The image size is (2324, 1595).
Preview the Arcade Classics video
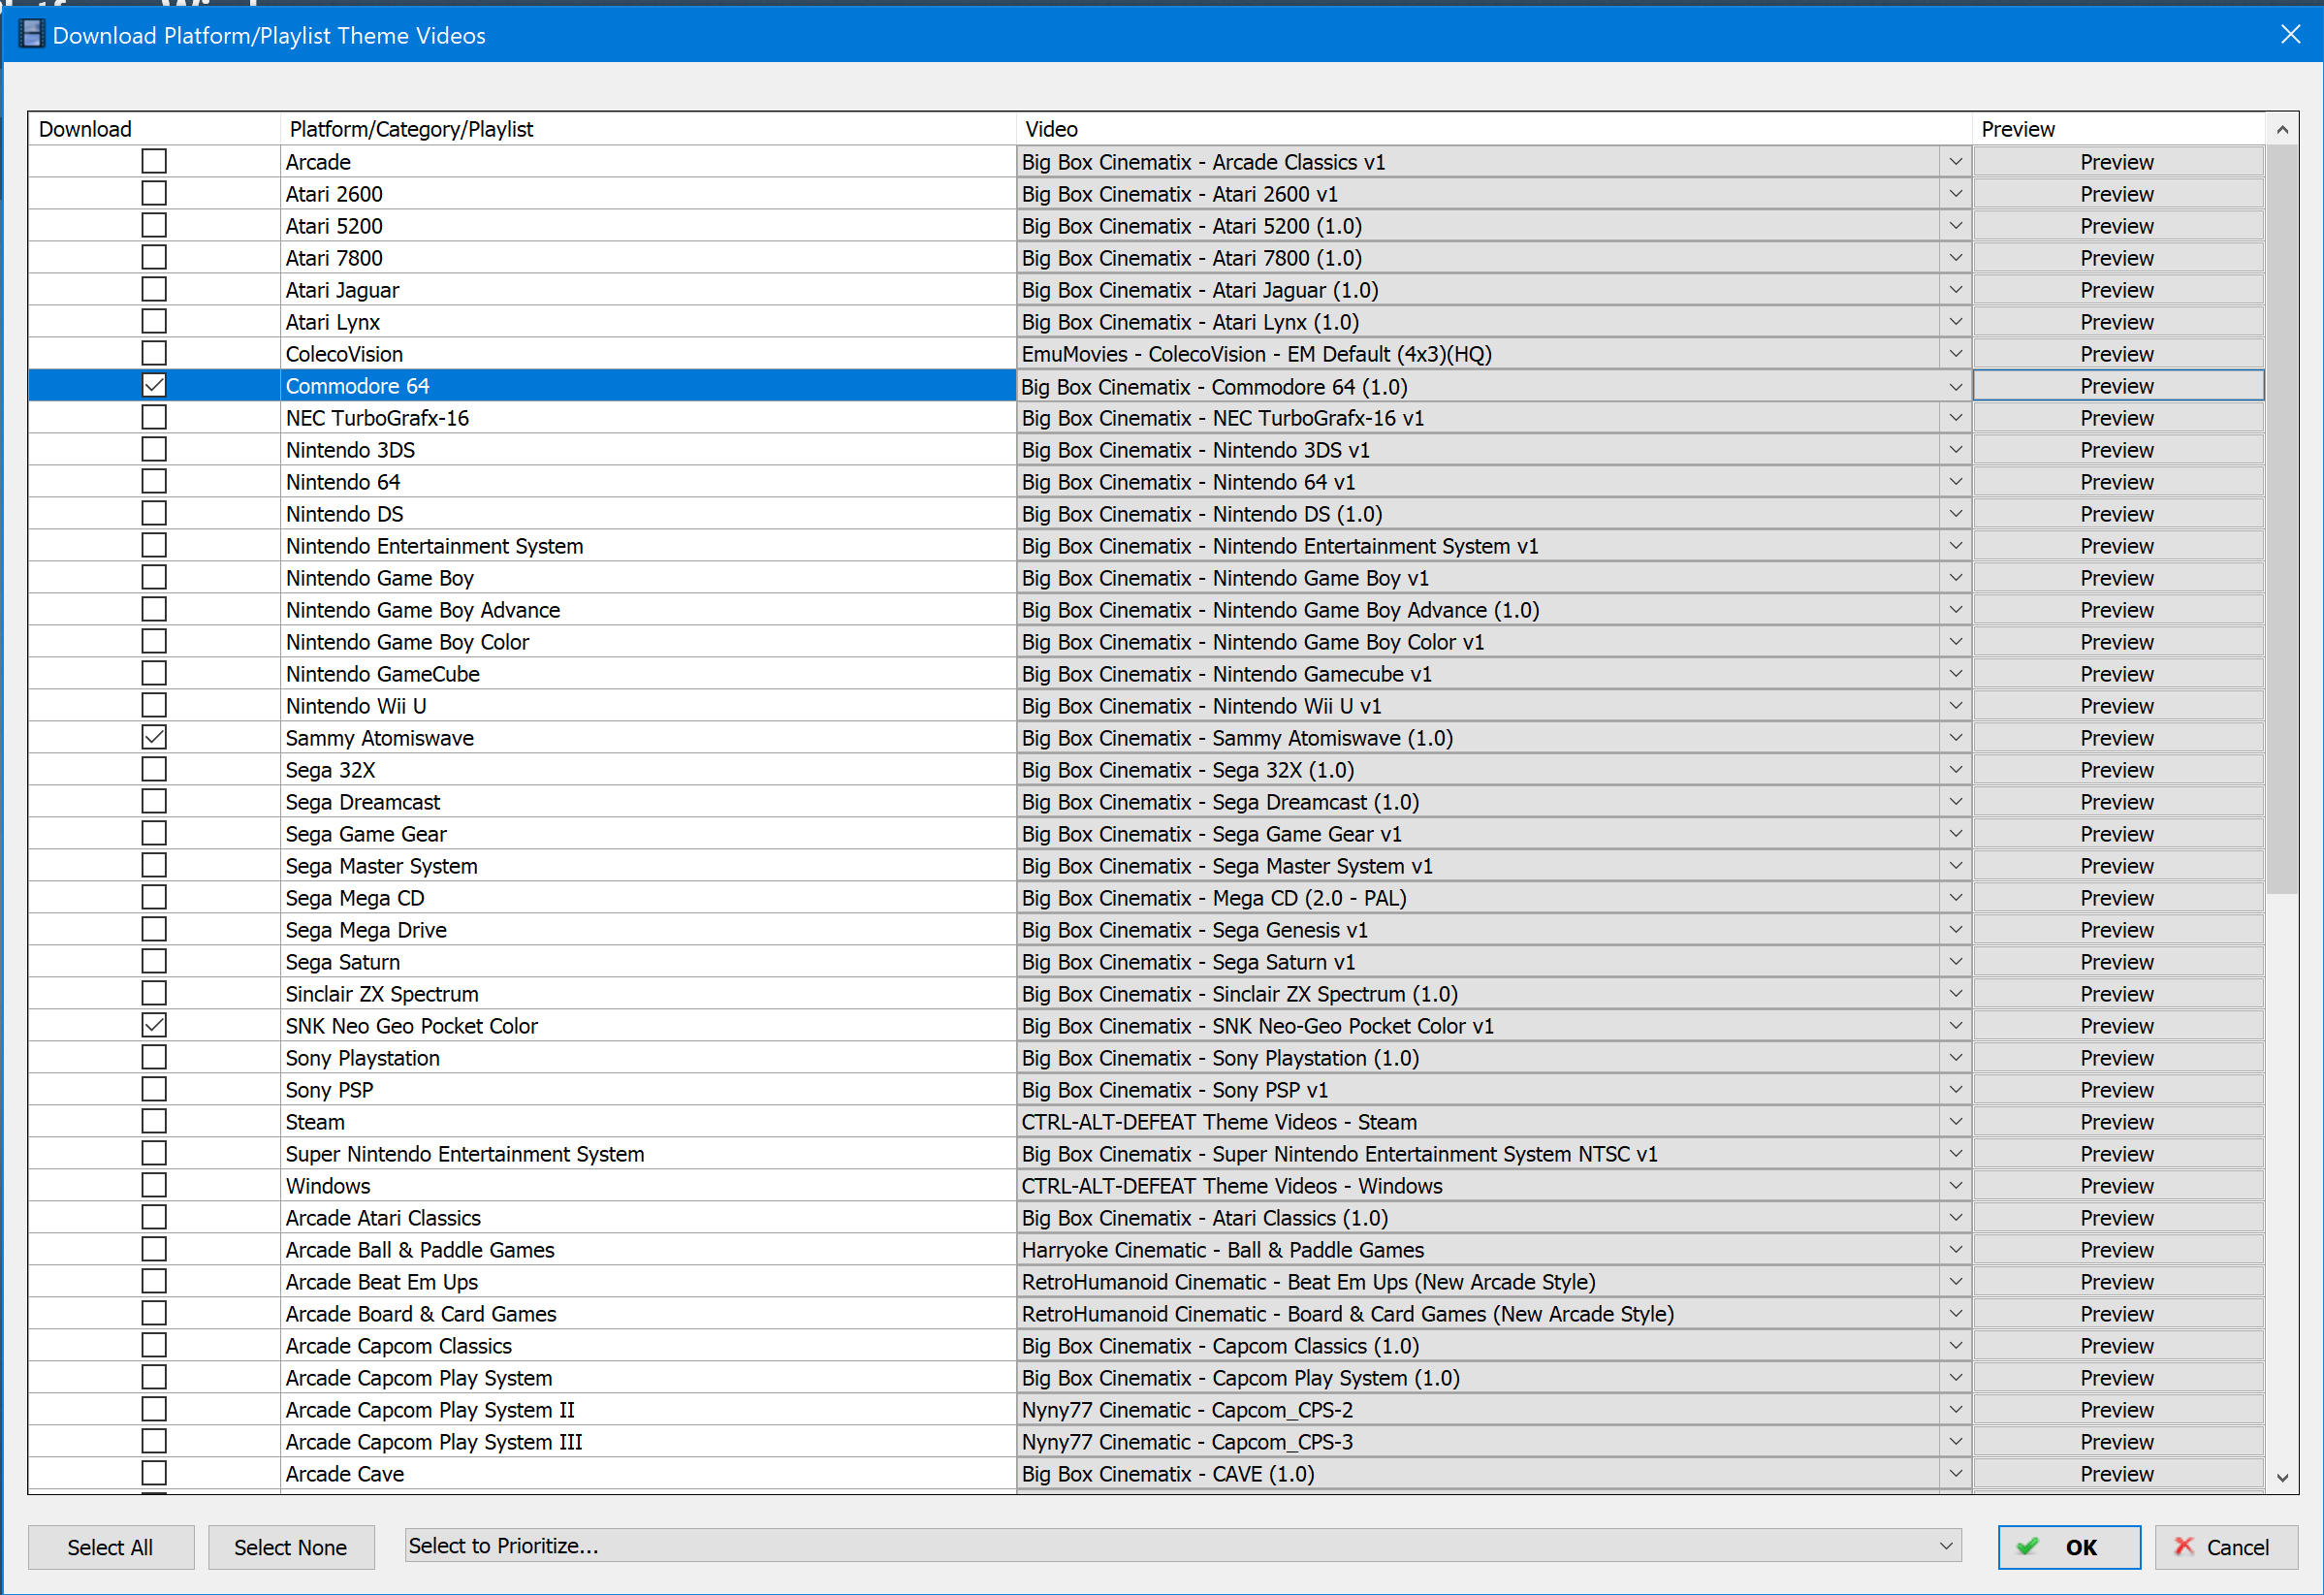[2118, 161]
